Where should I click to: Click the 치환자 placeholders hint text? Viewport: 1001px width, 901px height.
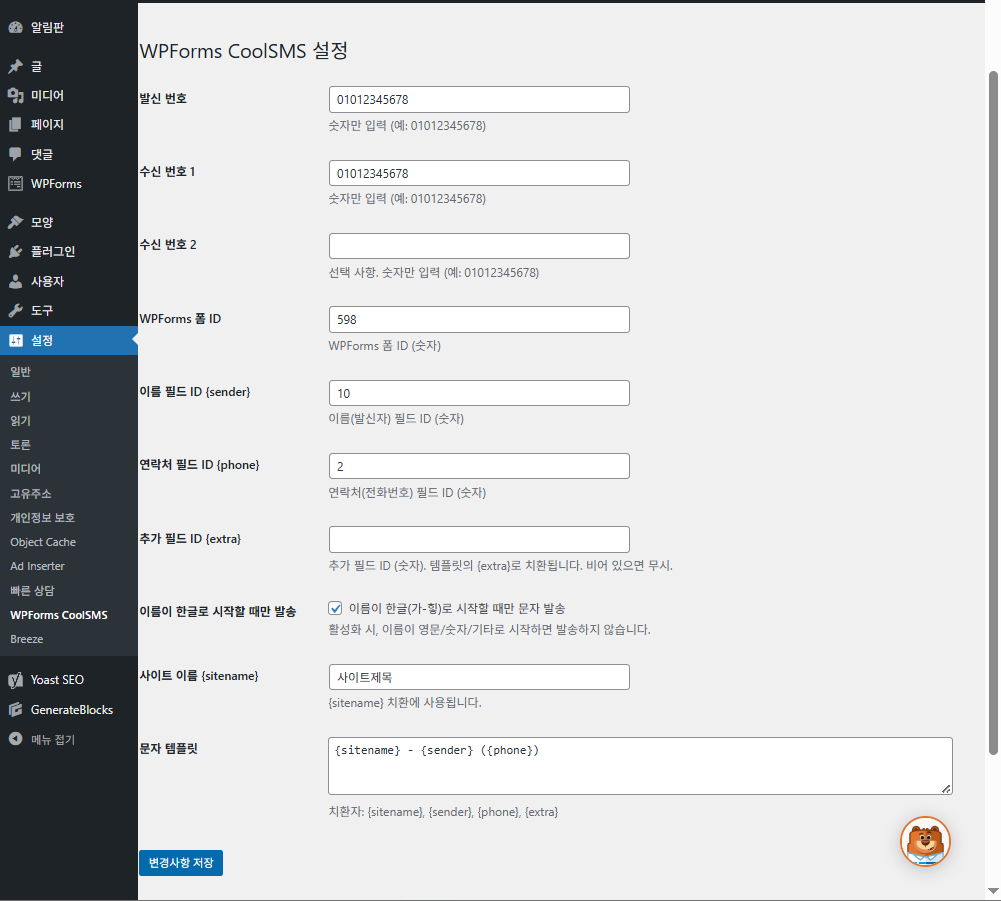coord(443,812)
